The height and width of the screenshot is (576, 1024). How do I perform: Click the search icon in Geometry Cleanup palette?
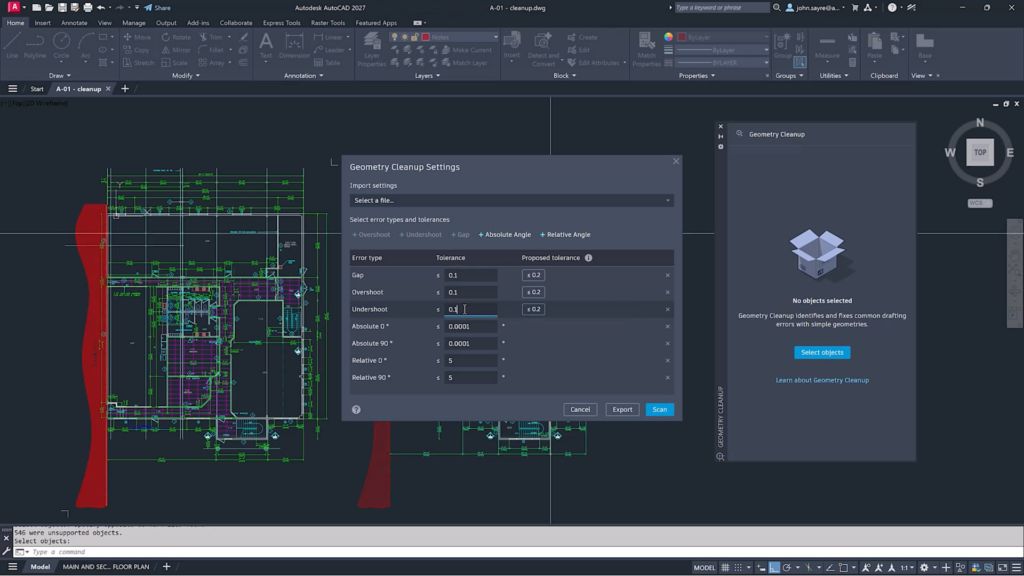[739, 134]
